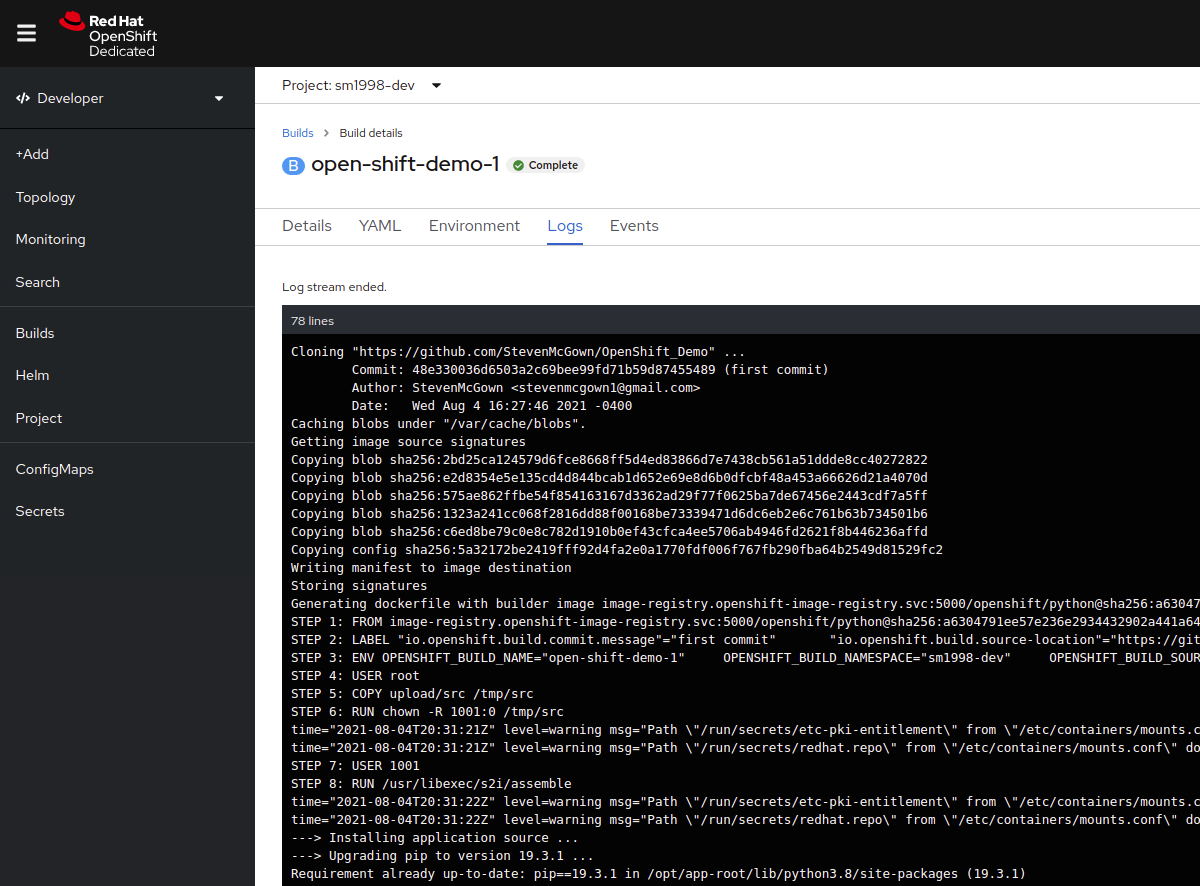Click the Log stream ended message

(334, 287)
